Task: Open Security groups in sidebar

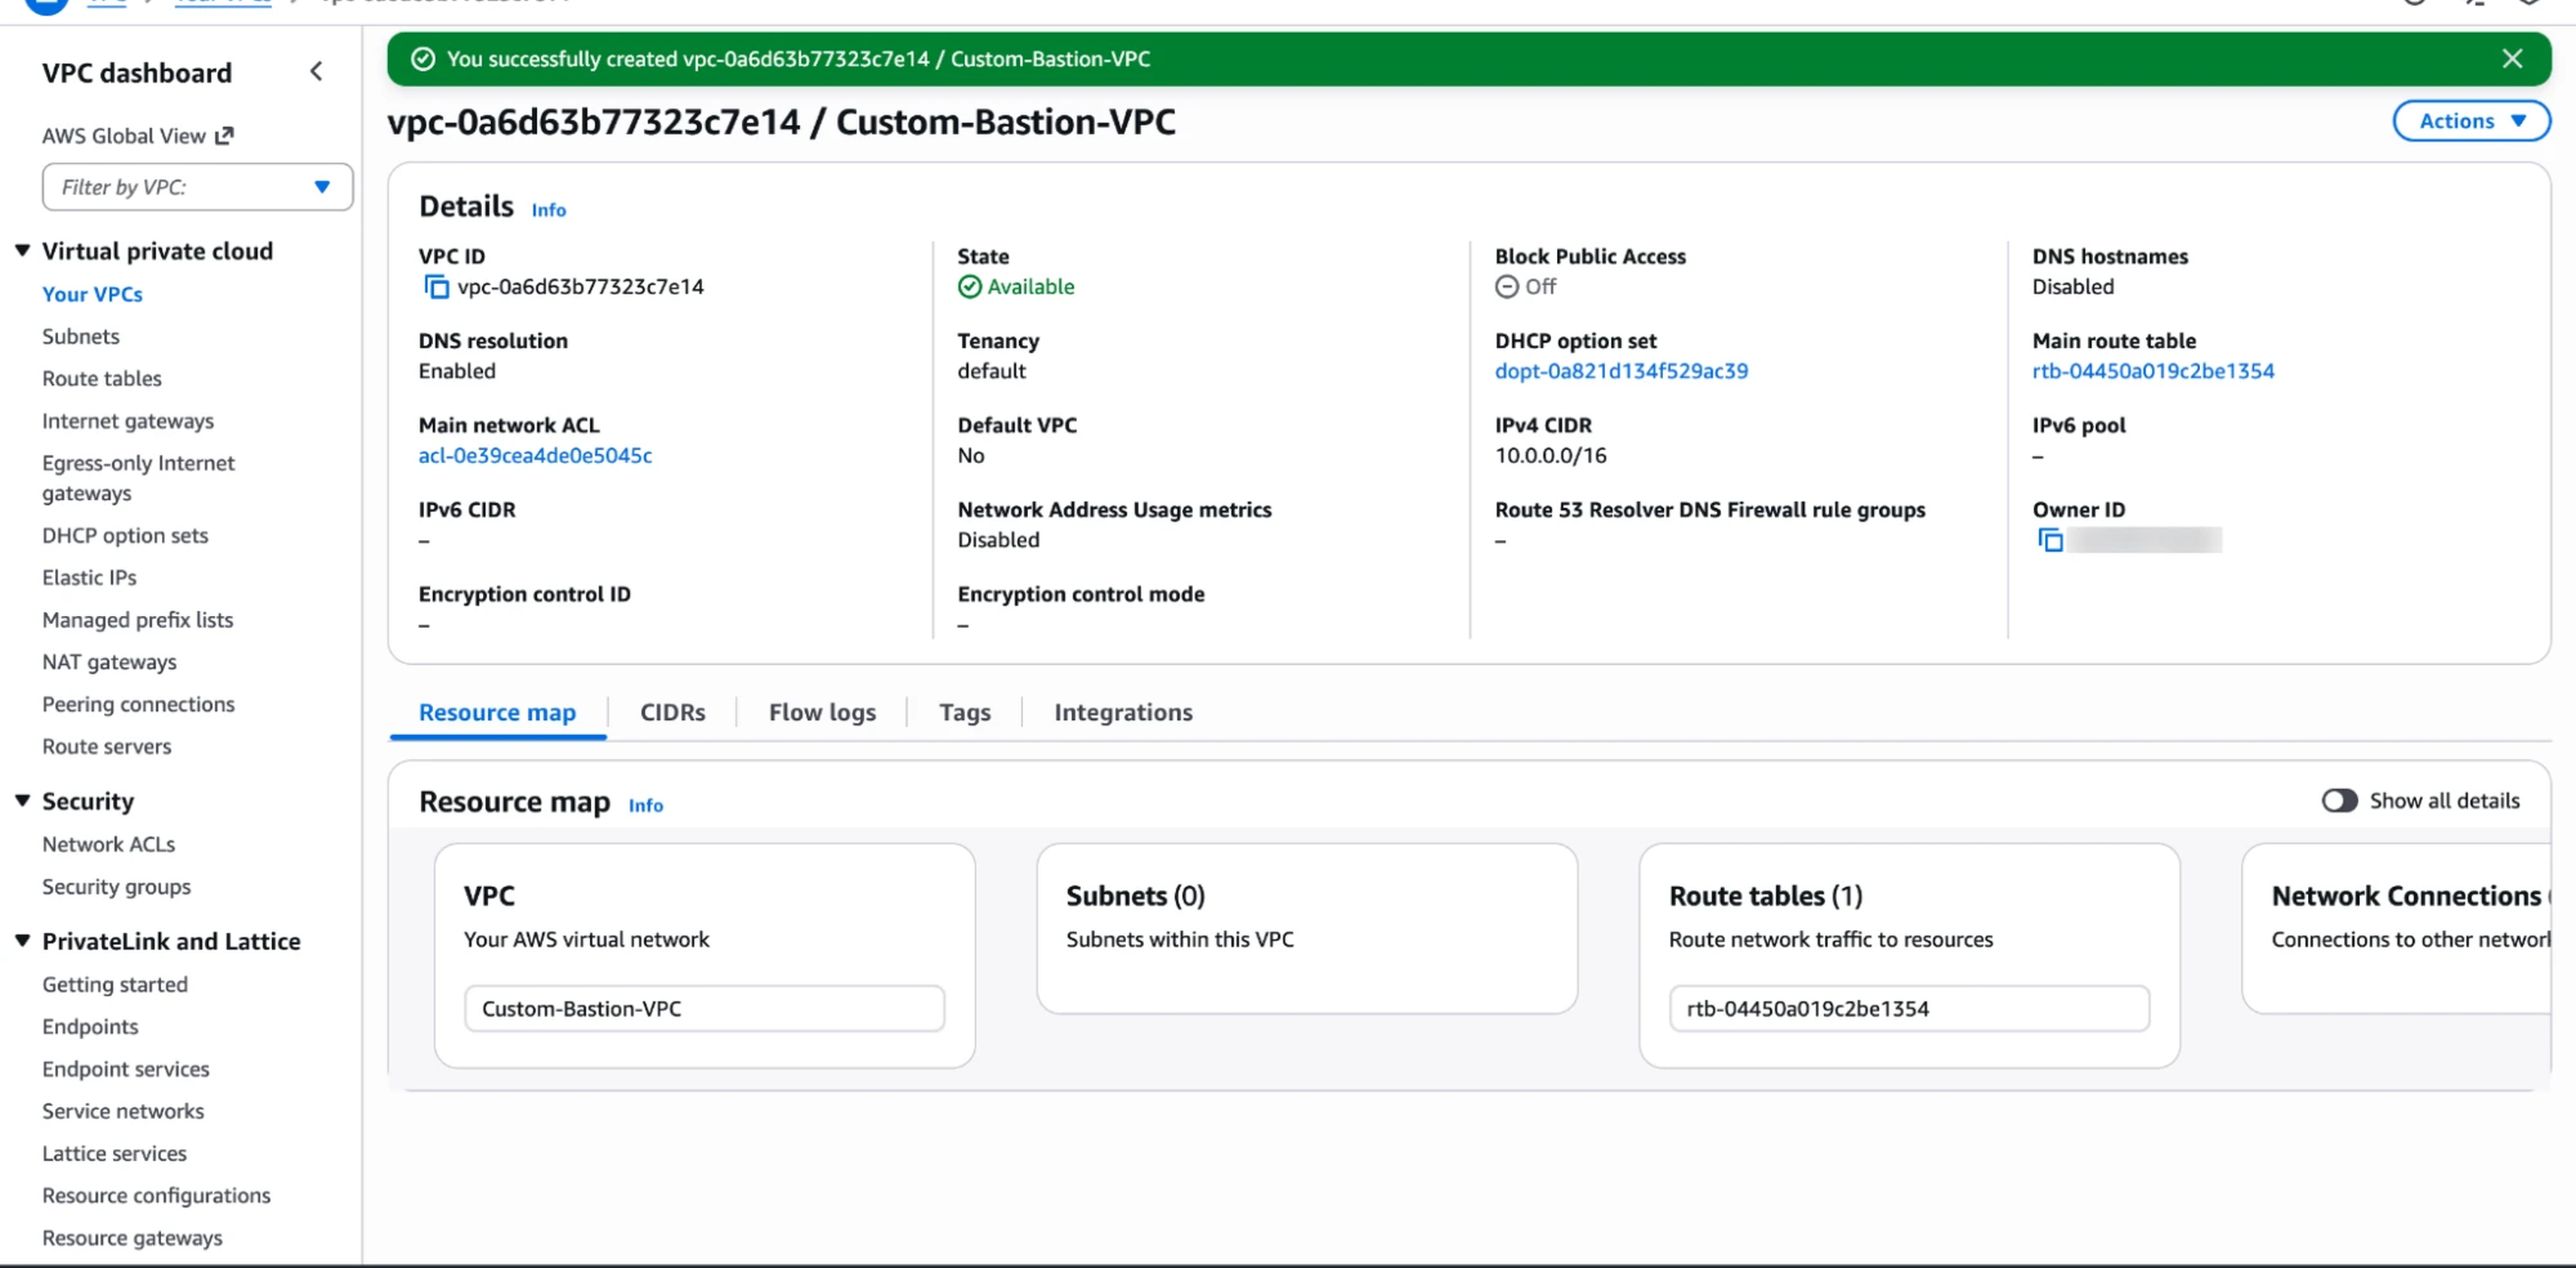Action: 116,886
